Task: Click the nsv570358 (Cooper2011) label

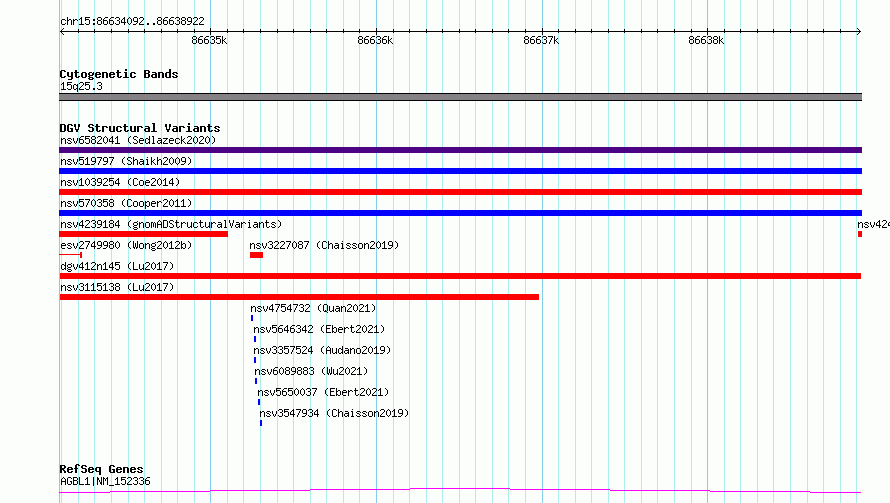Action: click(126, 203)
